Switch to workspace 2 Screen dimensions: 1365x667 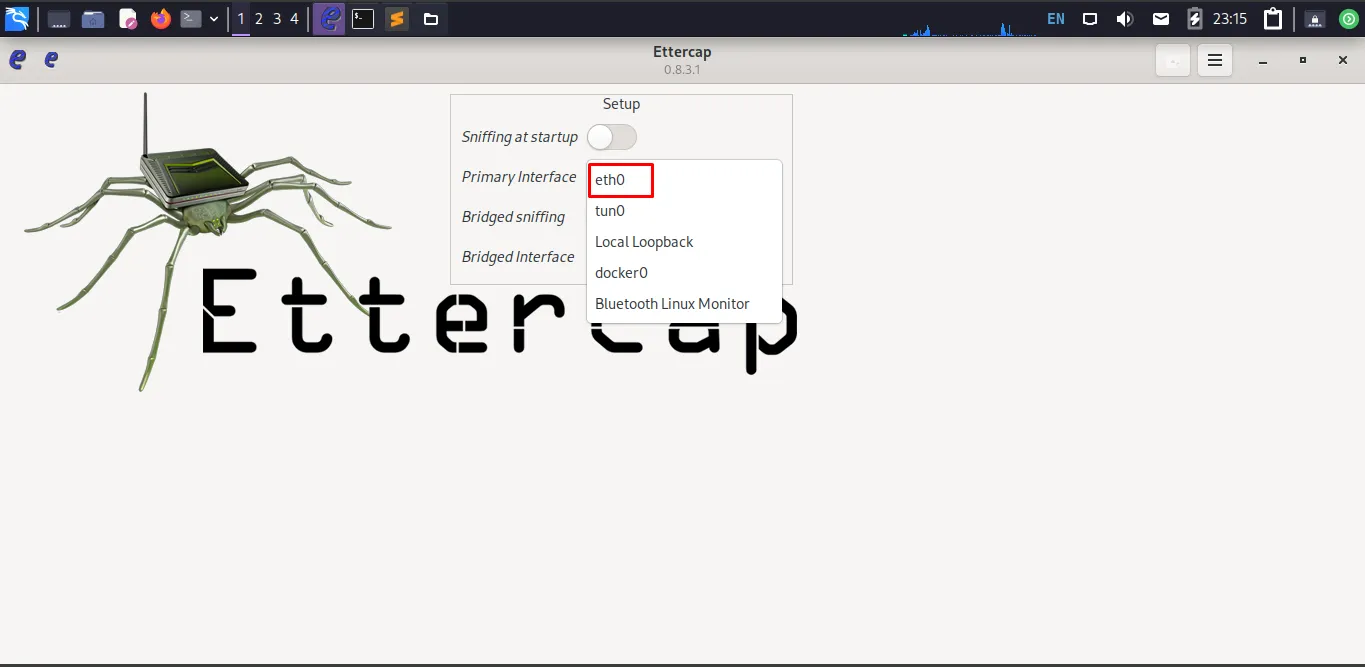256,18
